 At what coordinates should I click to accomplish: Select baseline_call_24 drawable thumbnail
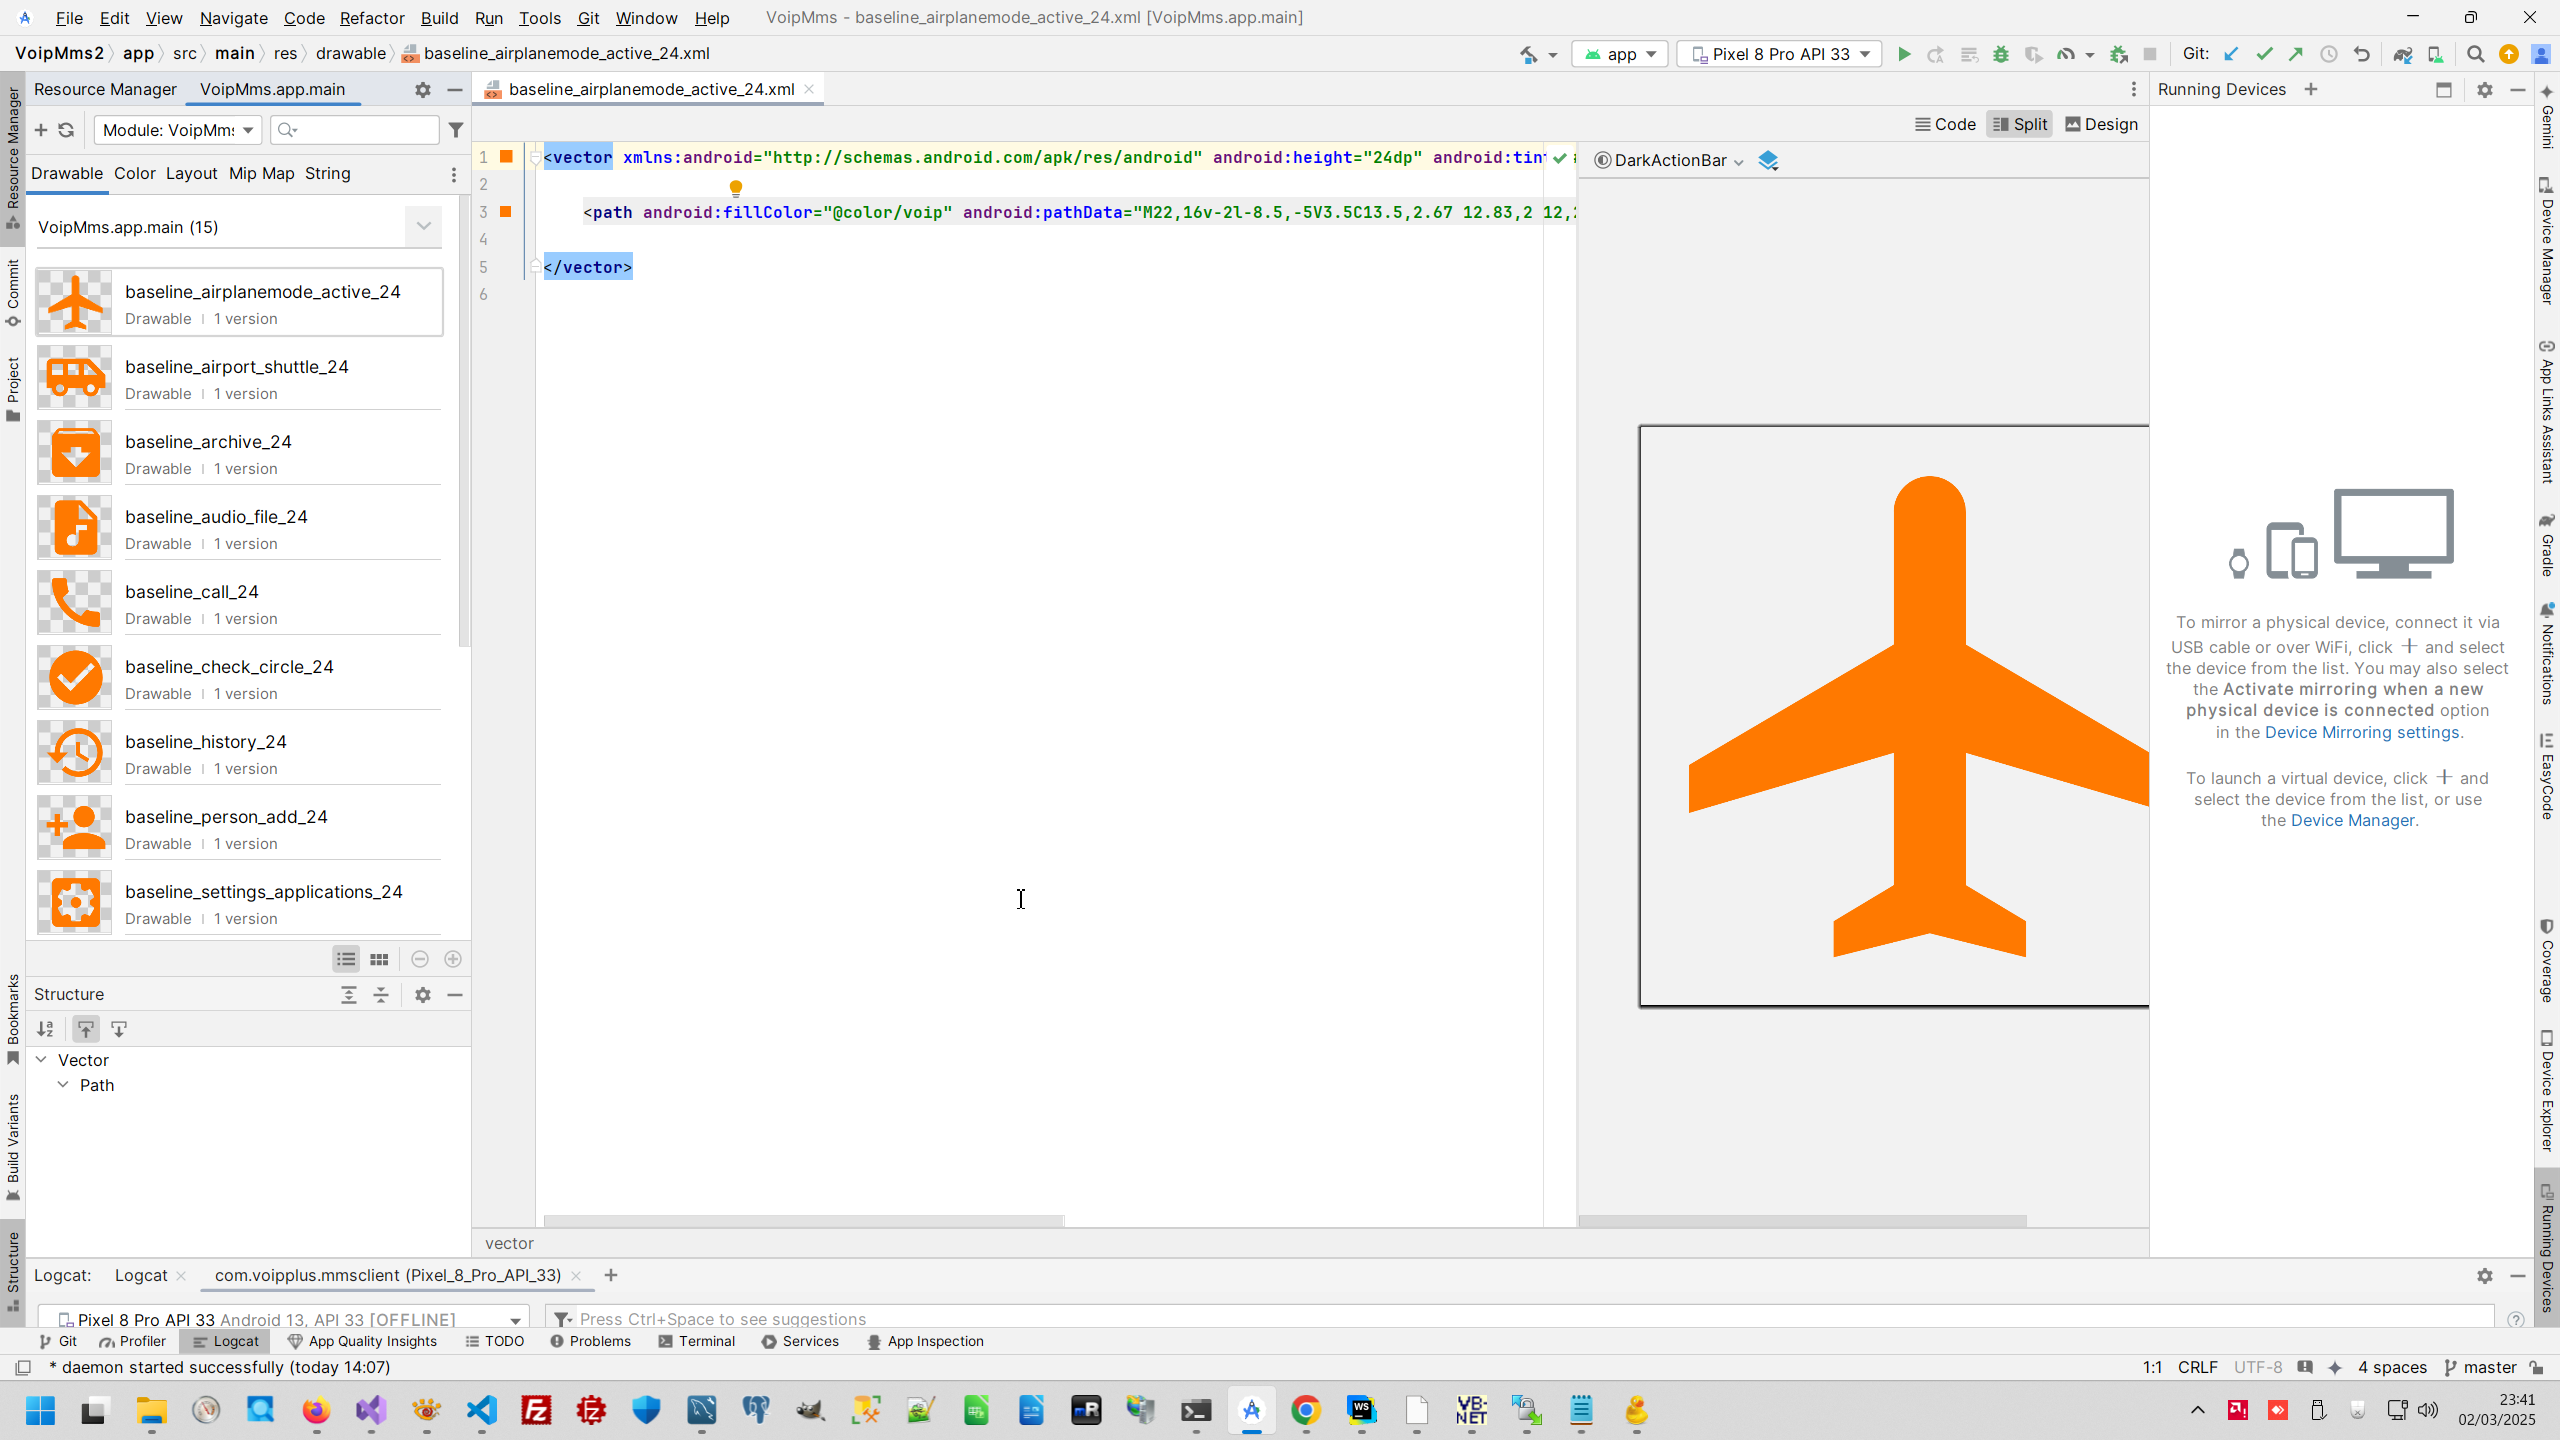[x=75, y=603]
